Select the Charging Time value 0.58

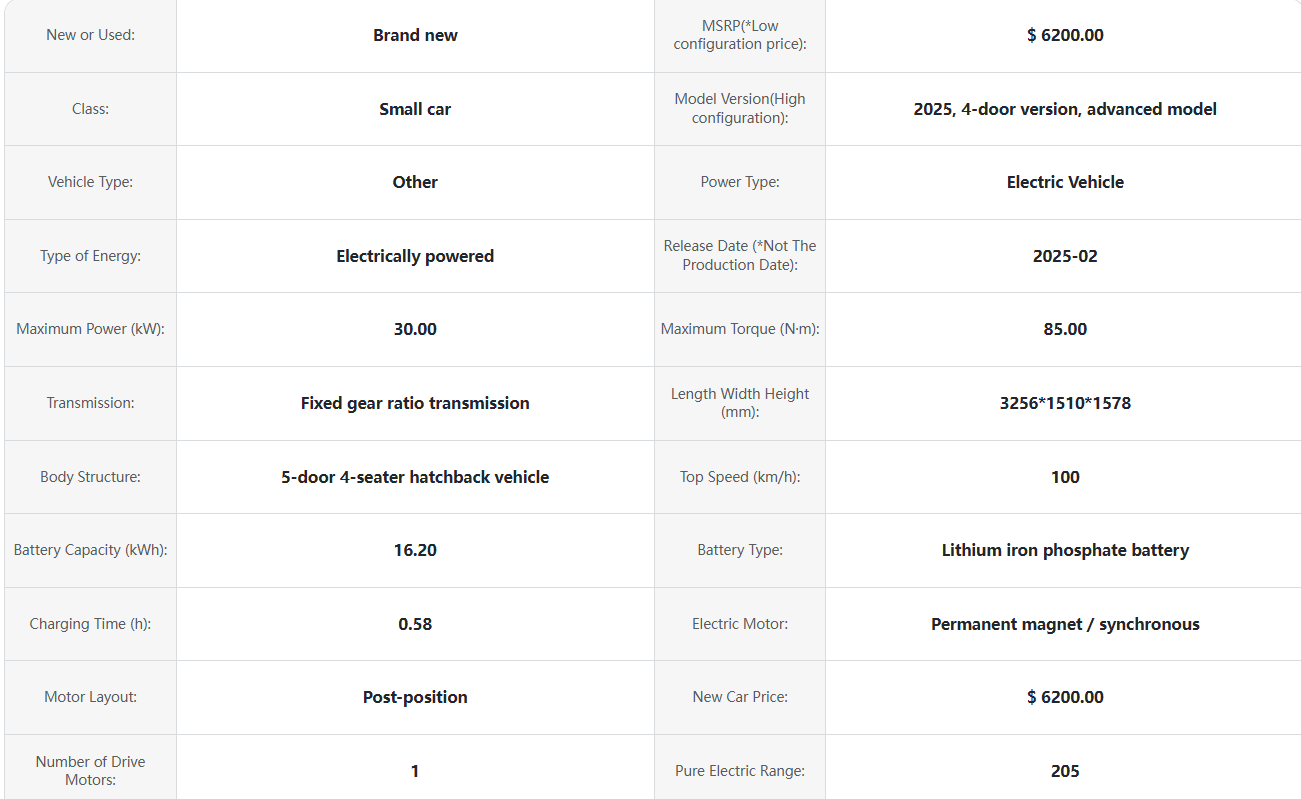click(x=415, y=624)
